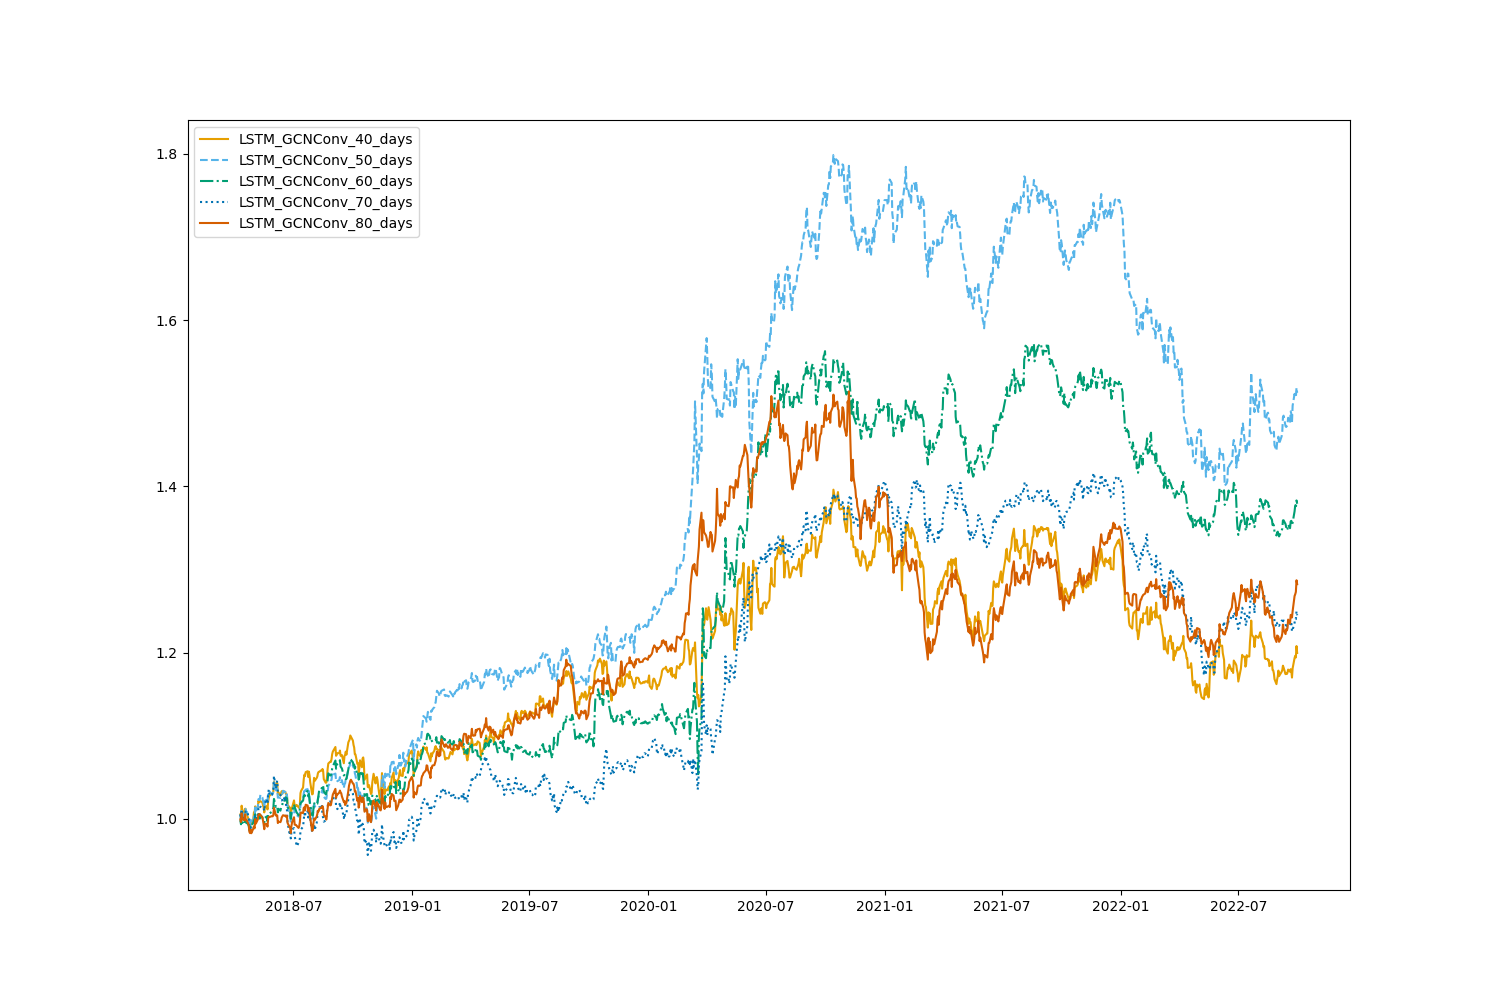
Task: Select the 2021-07 x-axis date label
Action: tap(1001, 906)
